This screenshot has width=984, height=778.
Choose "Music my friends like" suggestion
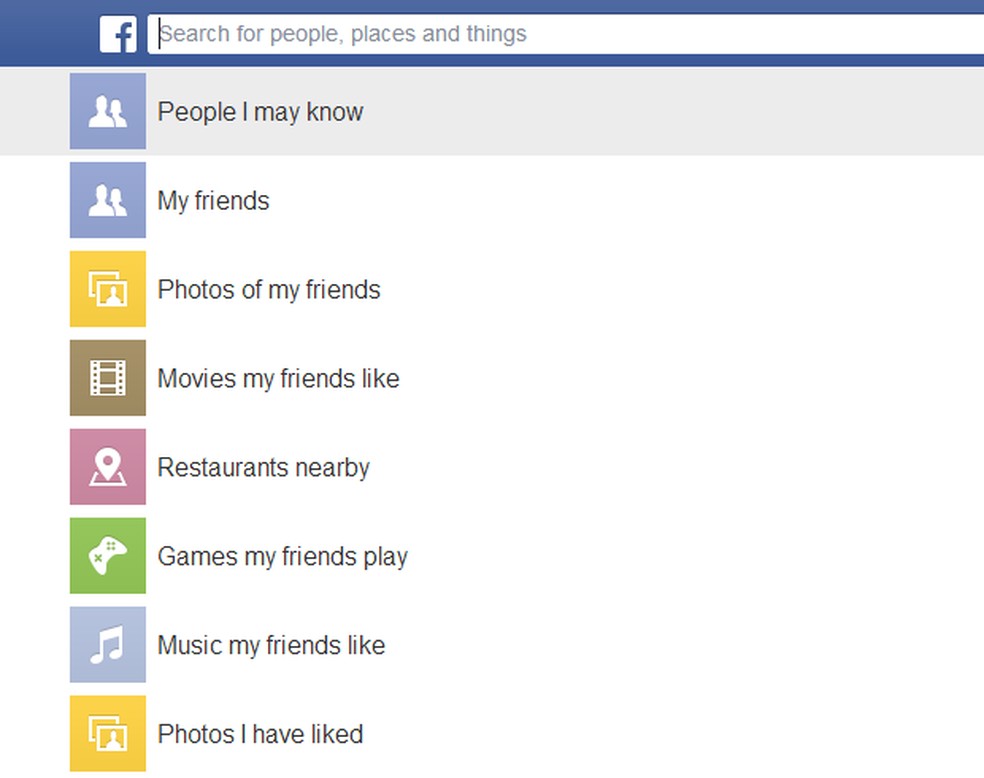coord(271,646)
